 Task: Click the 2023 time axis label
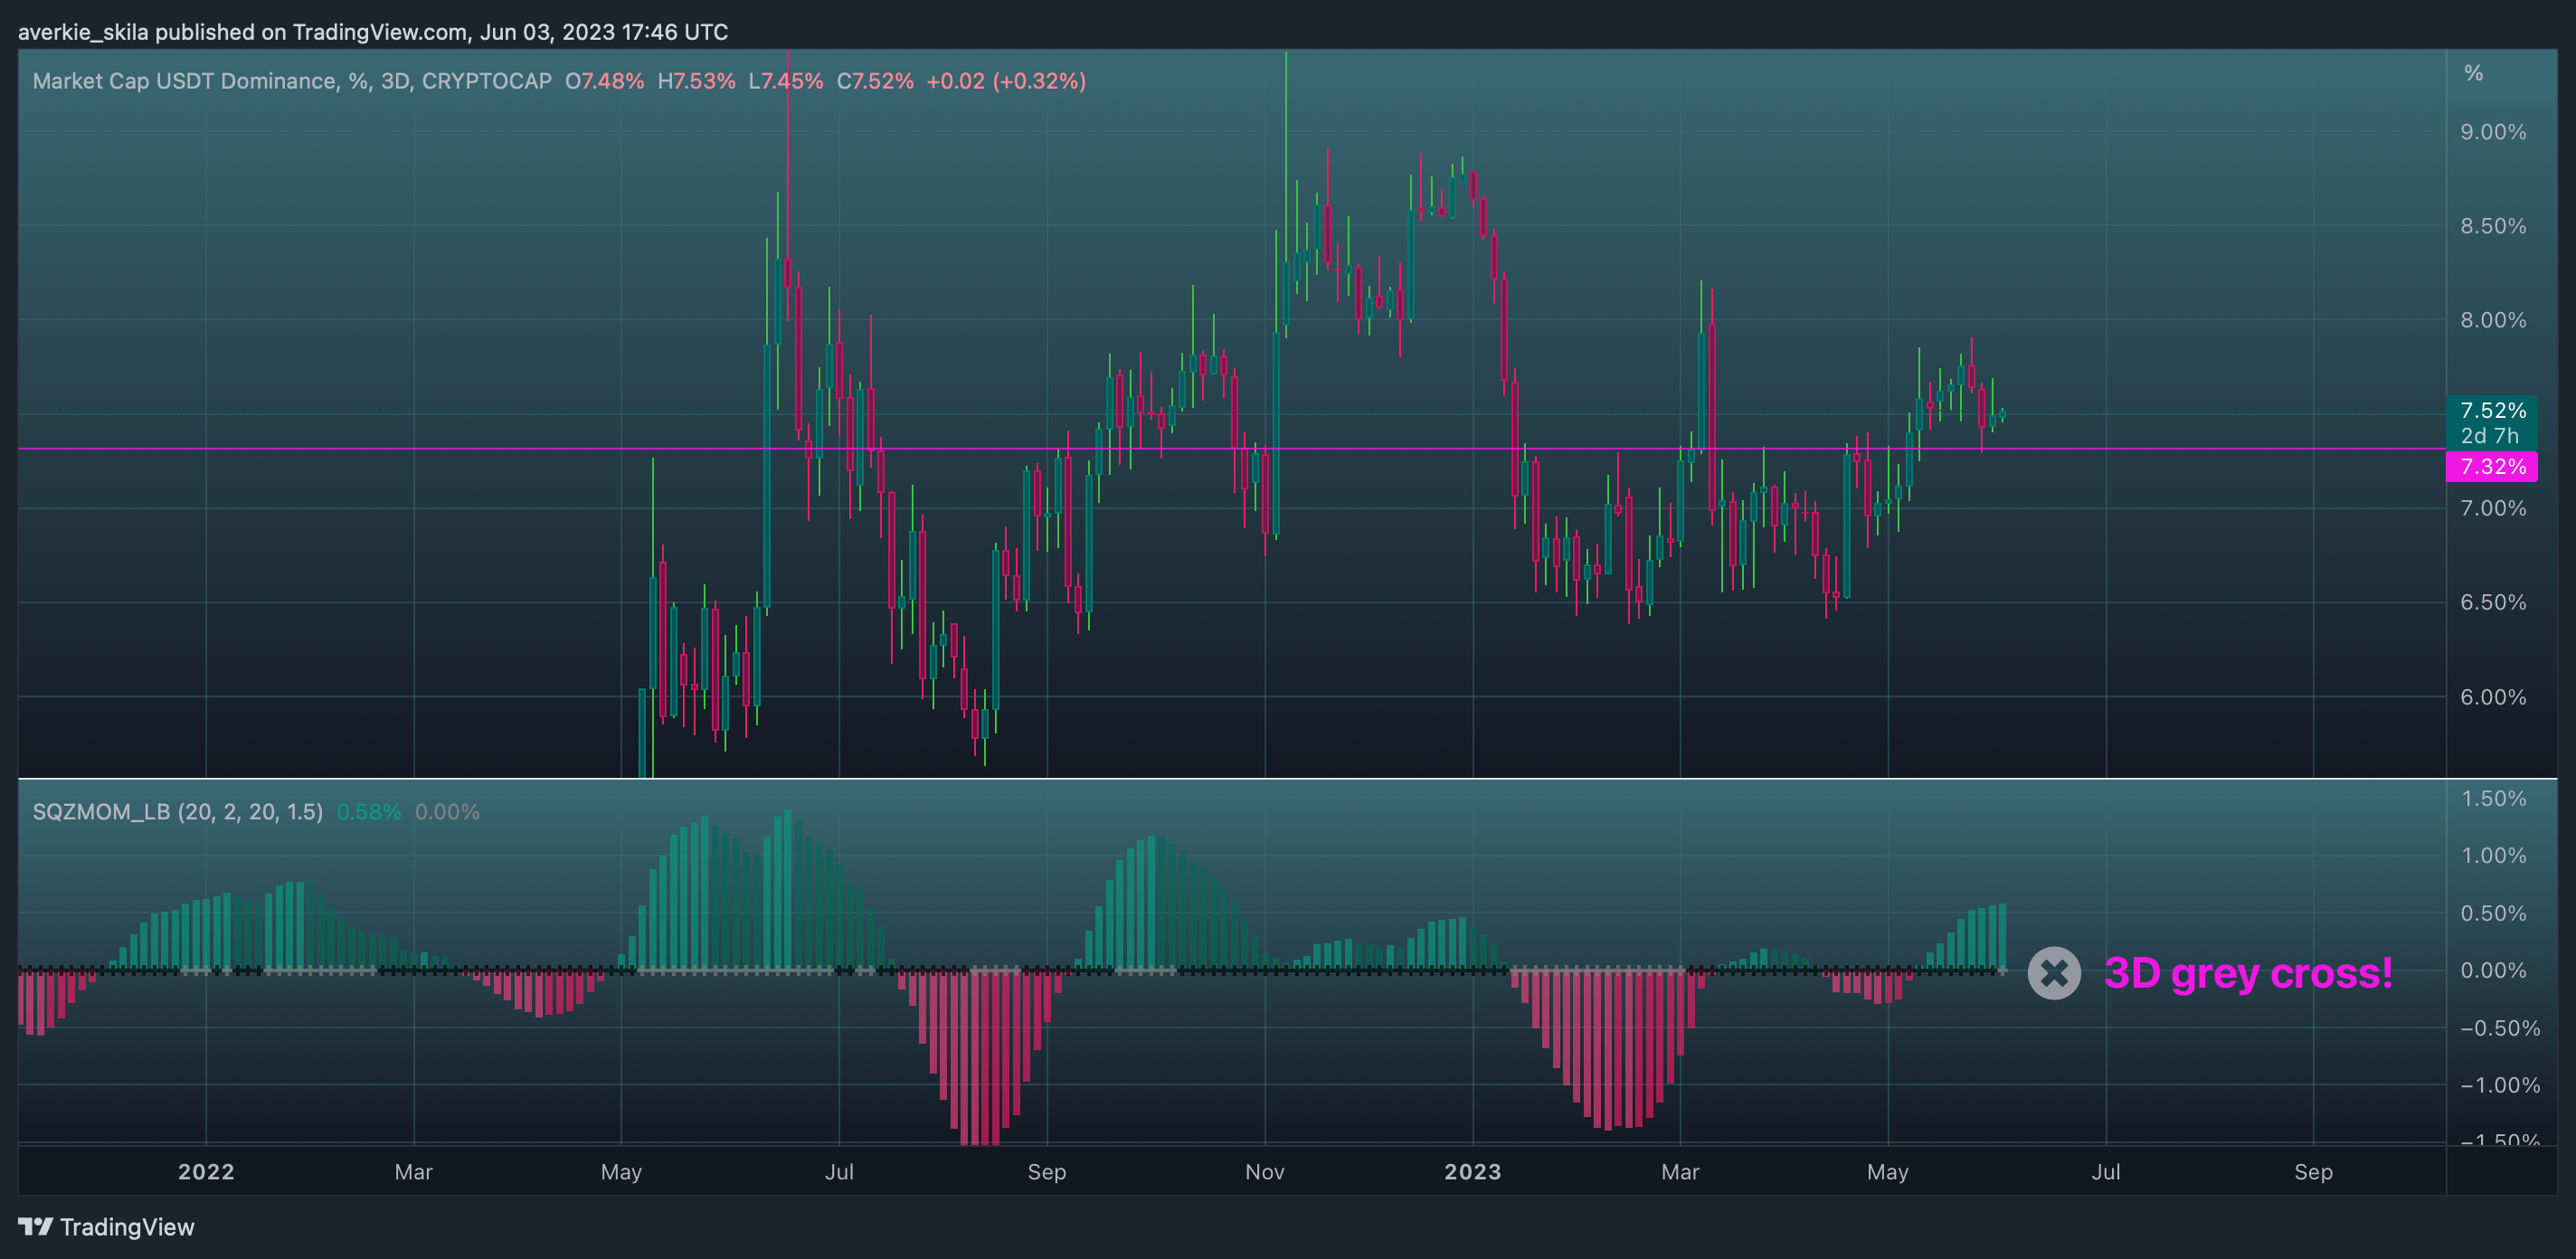tap(1473, 1171)
